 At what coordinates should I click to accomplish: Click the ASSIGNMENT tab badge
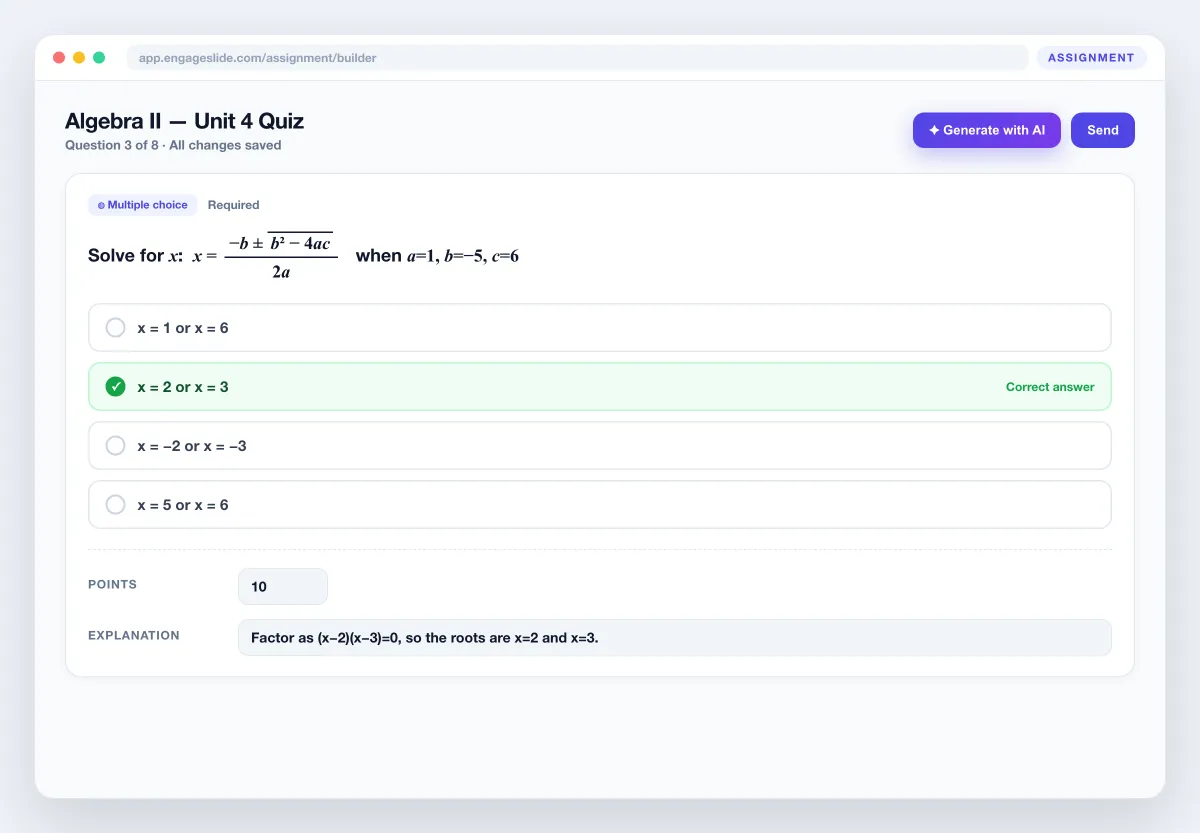click(1091, 58)
